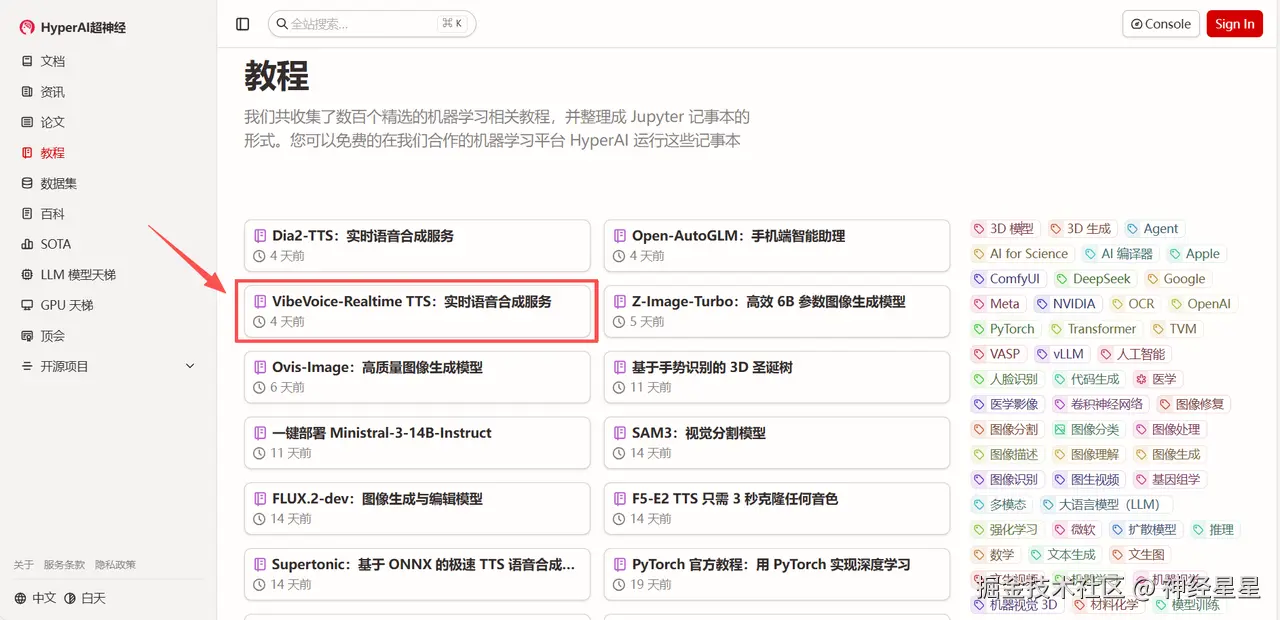This screenshot has height=620, width=1280.
Task: Click the Sign In button
Action: [1235, 24]
